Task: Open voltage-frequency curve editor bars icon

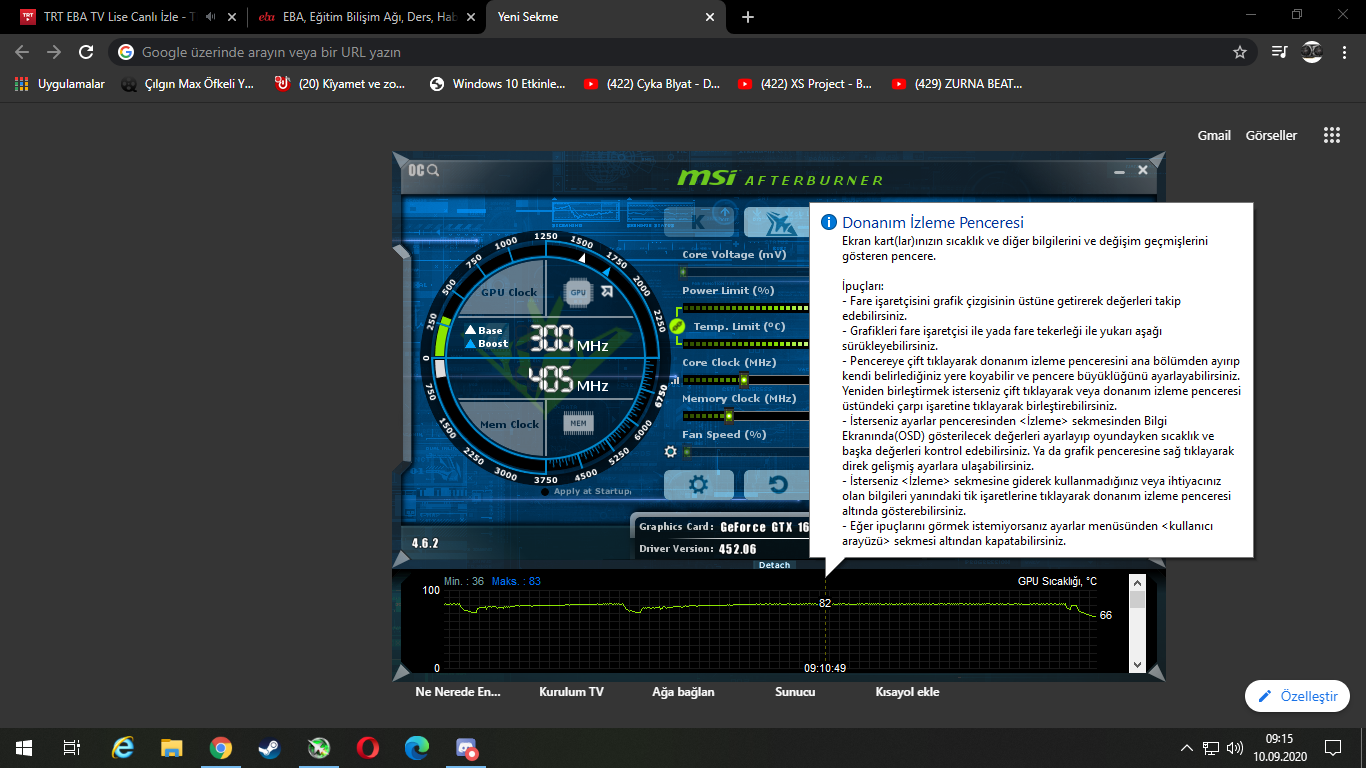Action: [674, 380]
